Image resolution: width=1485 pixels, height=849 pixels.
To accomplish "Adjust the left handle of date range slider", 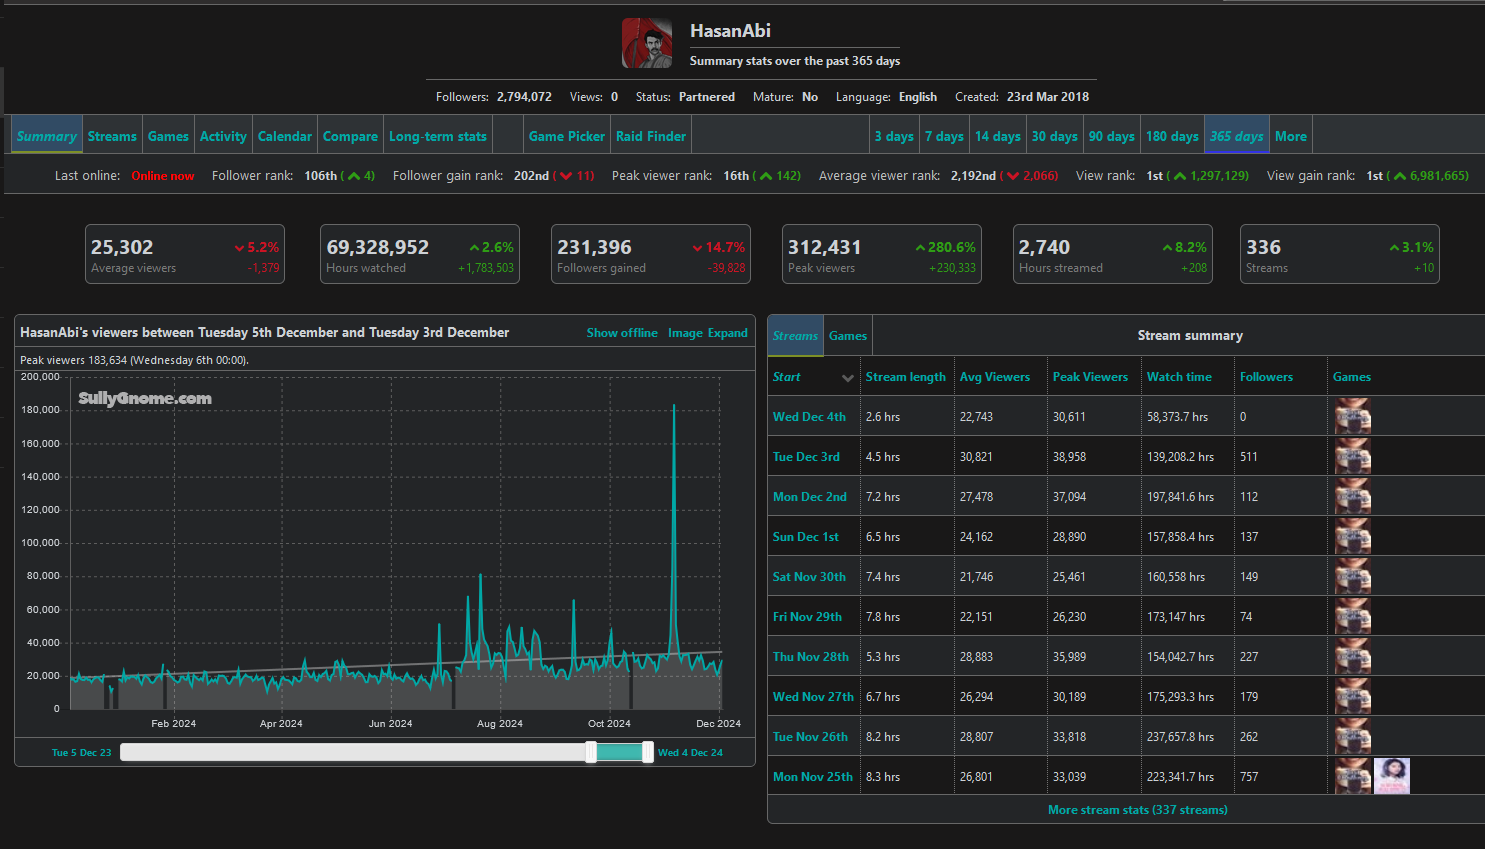I will [591, 752].
